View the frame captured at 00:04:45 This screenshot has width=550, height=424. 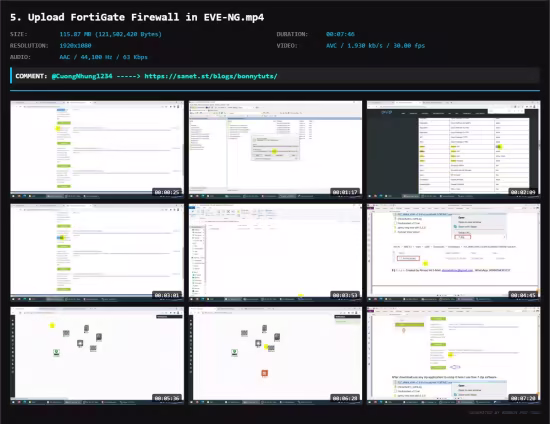click(454, 253)
